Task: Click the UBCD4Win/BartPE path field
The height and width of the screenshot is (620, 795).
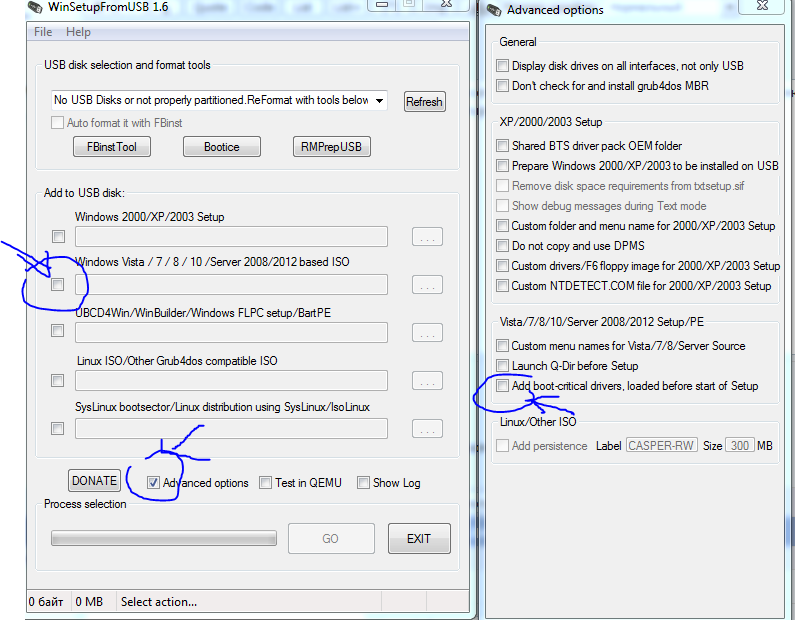Action: (231, 333)
